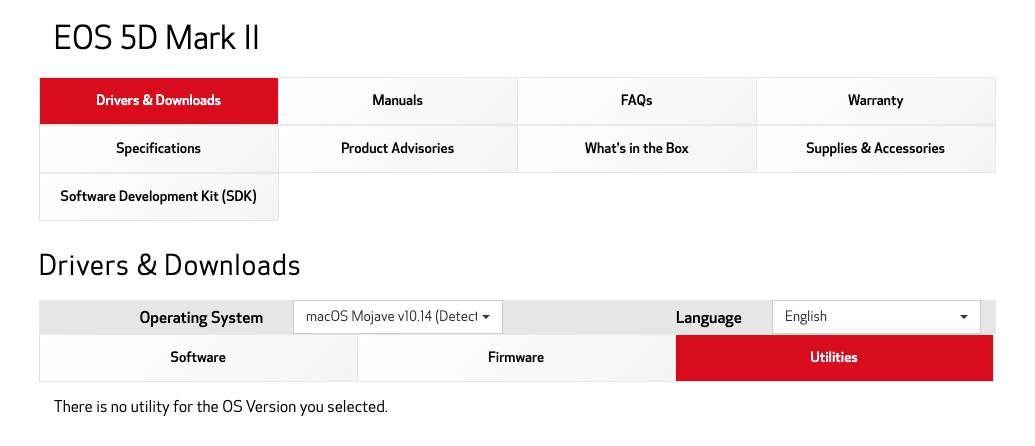The height and width of the screenshot is (446, 1035).
Task: Switch to the Manuals tab
Action: (x=397, y=100)
